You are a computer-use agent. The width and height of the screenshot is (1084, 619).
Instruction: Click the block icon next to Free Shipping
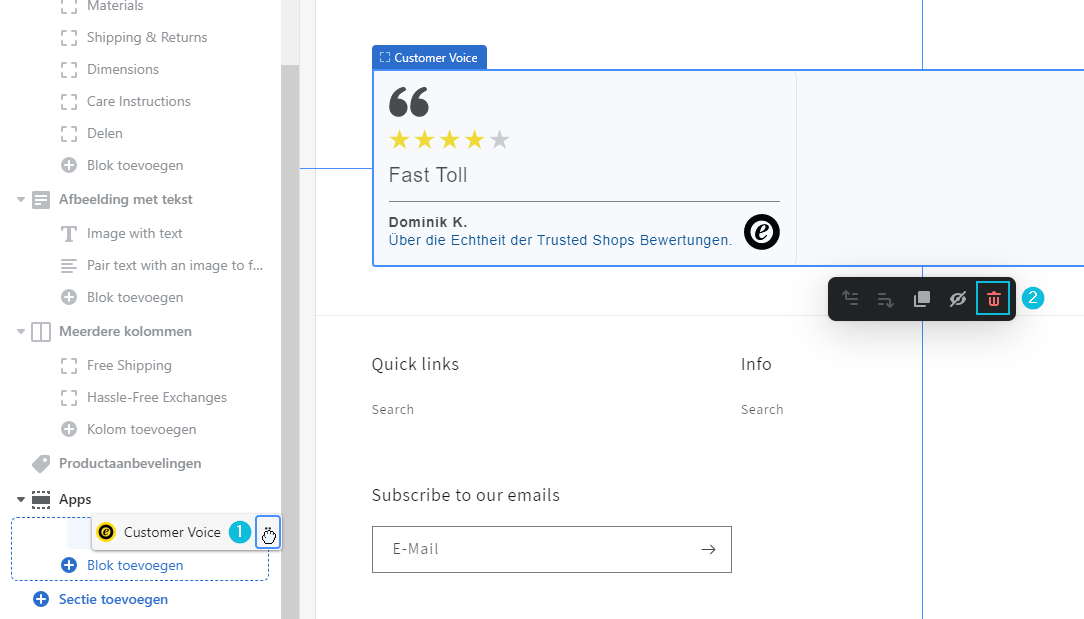[x=68, y=365]
